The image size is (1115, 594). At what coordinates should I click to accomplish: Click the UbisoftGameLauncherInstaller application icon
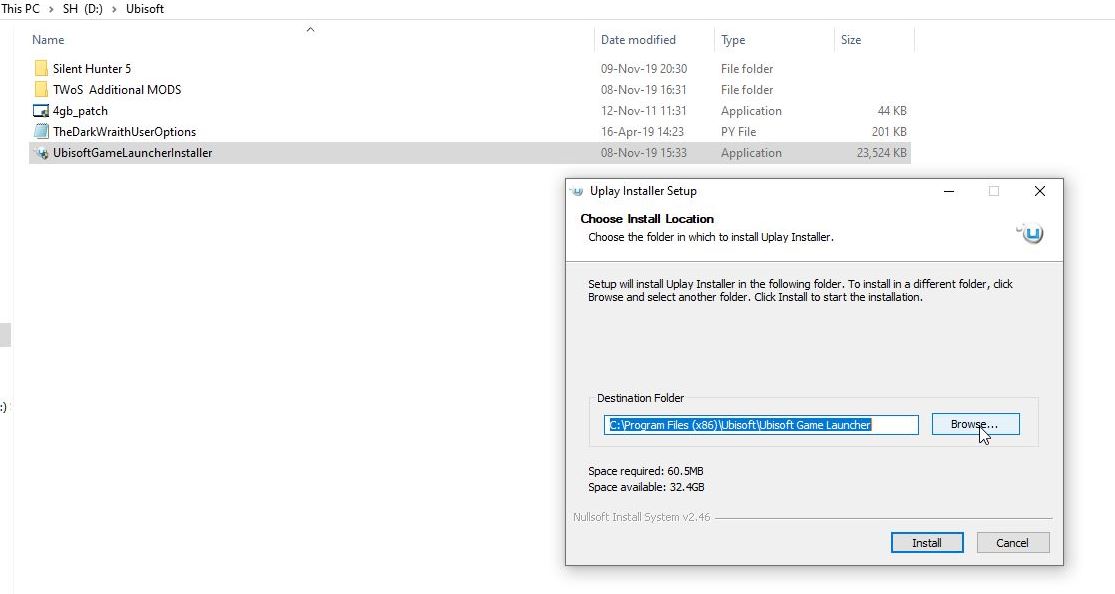point(41,153)
